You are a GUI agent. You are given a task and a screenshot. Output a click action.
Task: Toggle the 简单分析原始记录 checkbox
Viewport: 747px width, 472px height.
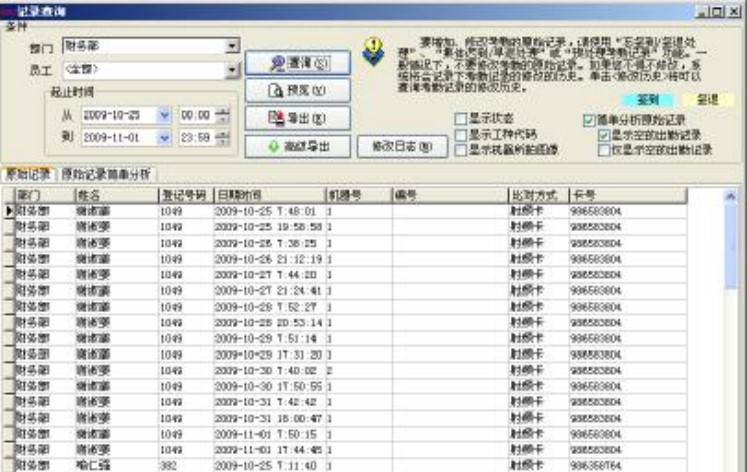[589, 120]
